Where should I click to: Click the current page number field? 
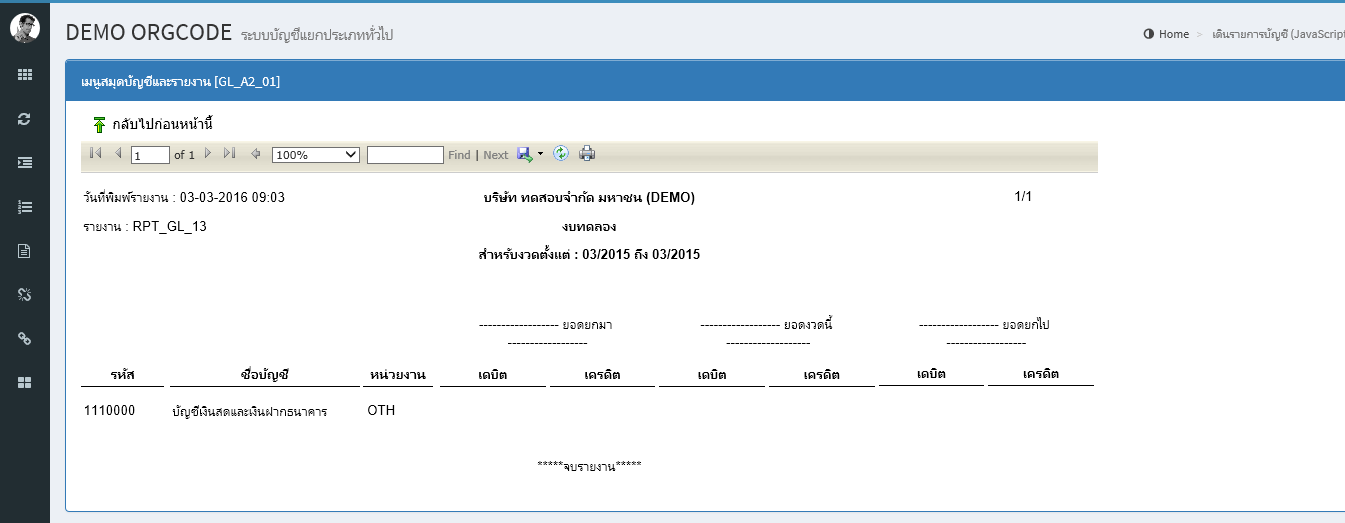(151, 155)
